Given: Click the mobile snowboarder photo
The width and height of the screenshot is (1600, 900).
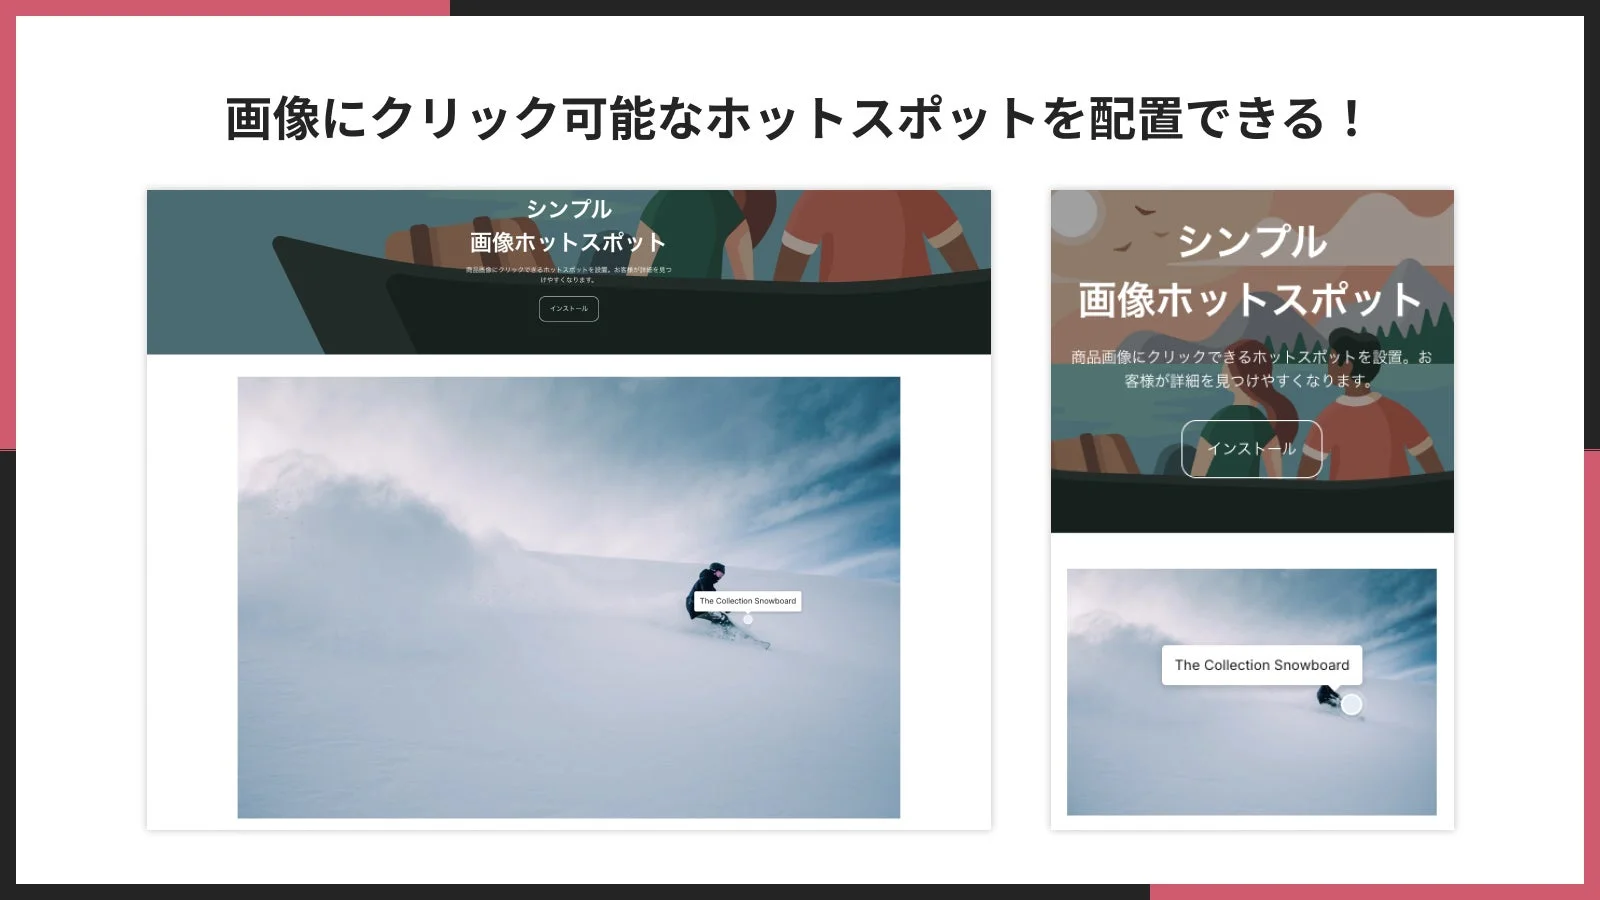Looking at the screenshot, I should coord(1251,692).
